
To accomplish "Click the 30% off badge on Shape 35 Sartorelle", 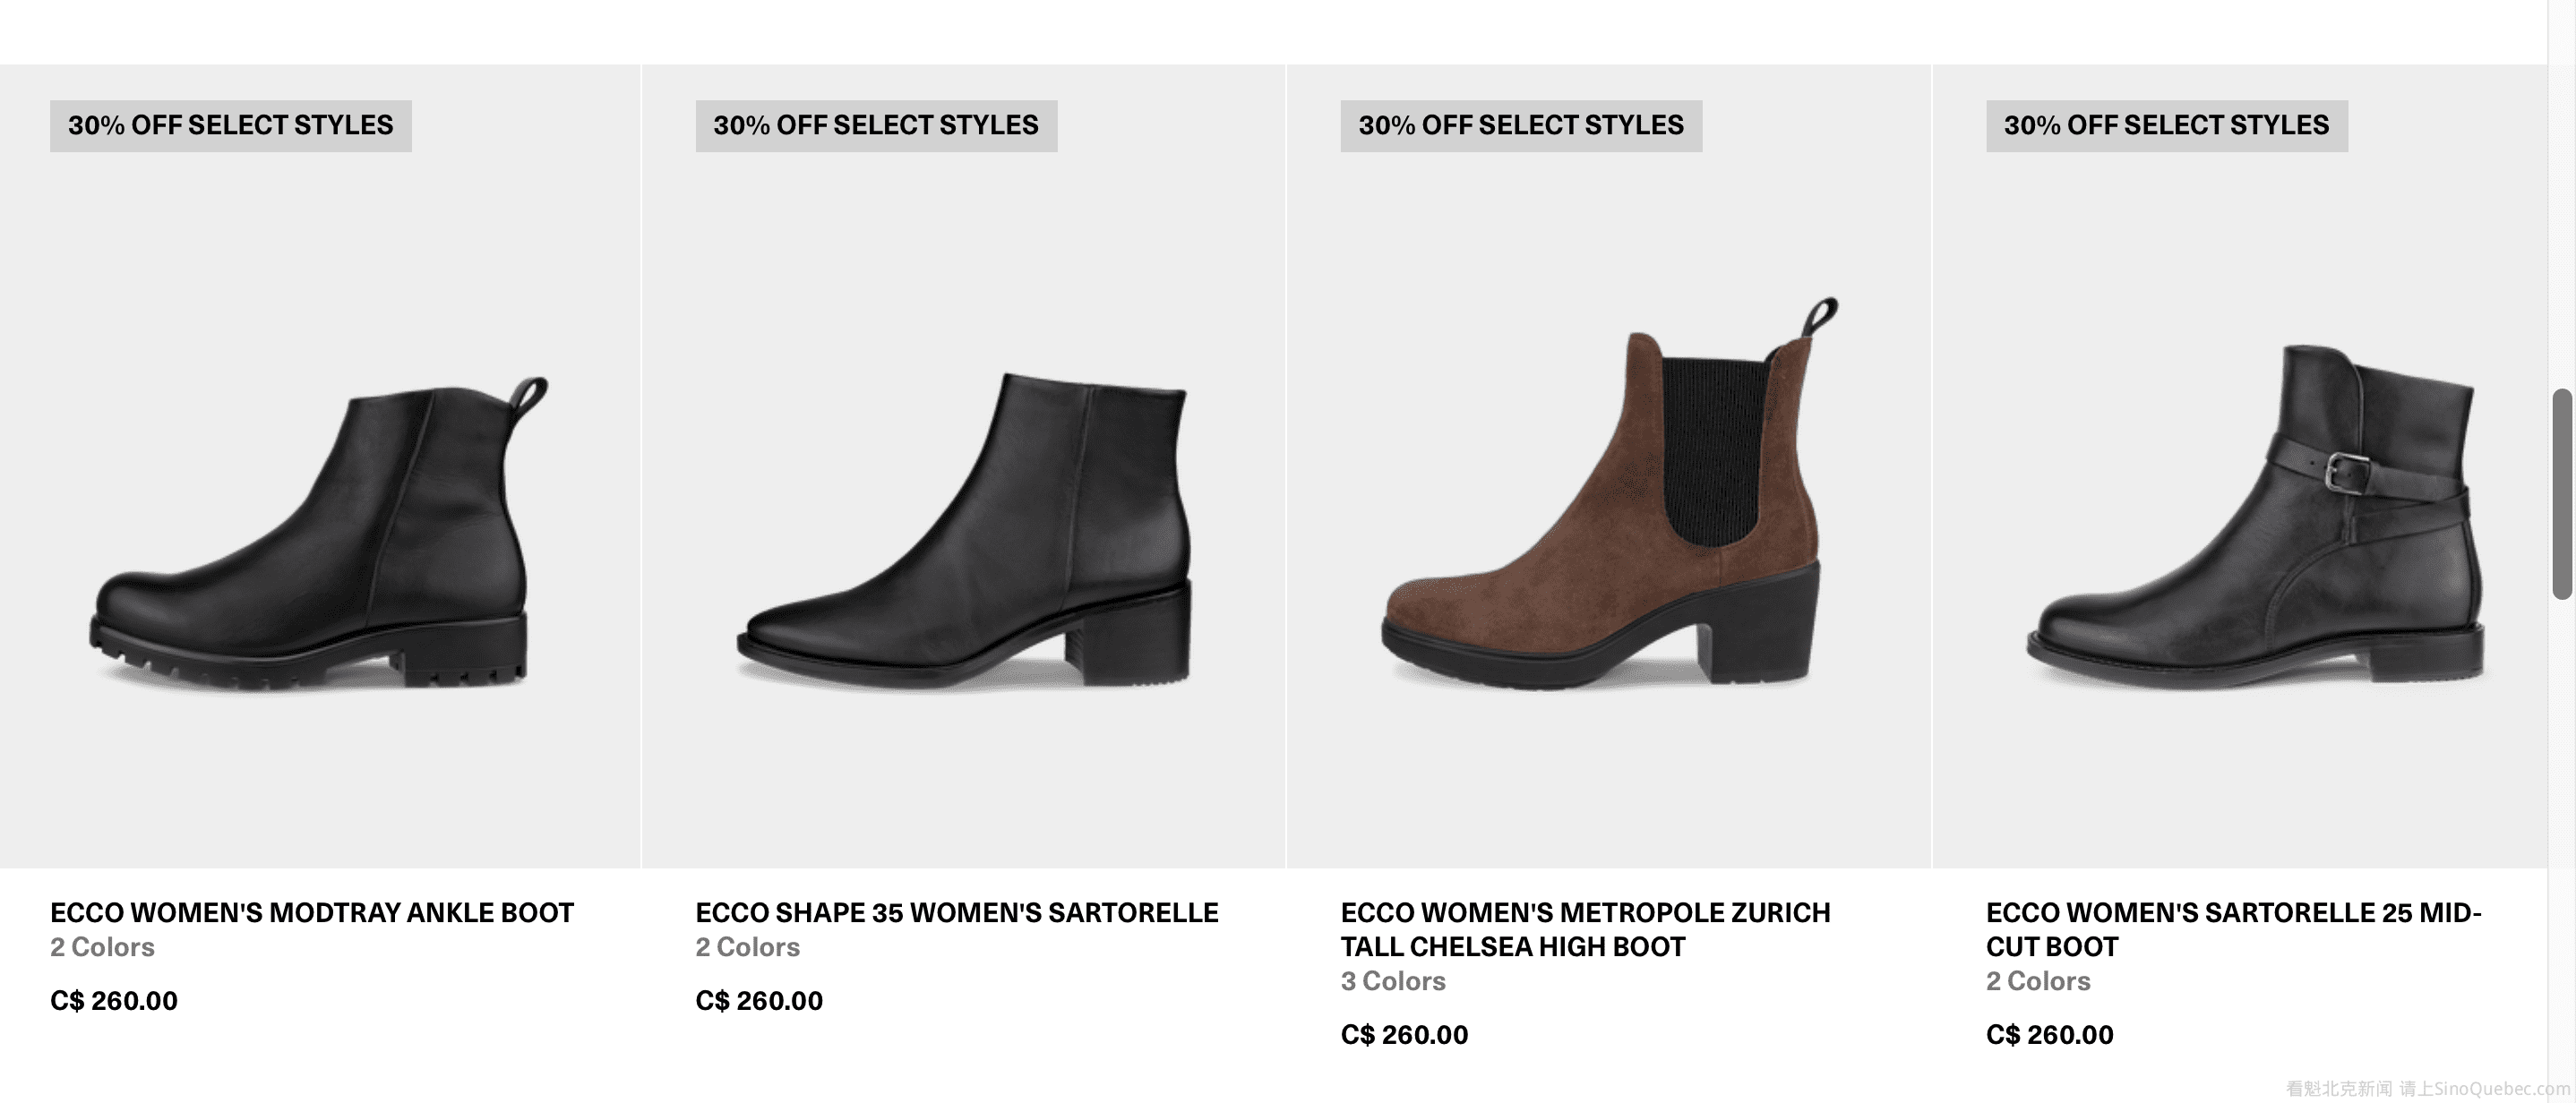I will 876,126.
